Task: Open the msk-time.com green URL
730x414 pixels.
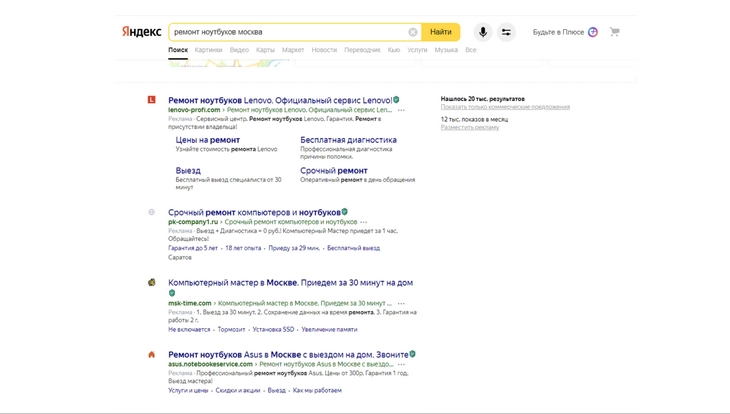Action: pos(189,303)
